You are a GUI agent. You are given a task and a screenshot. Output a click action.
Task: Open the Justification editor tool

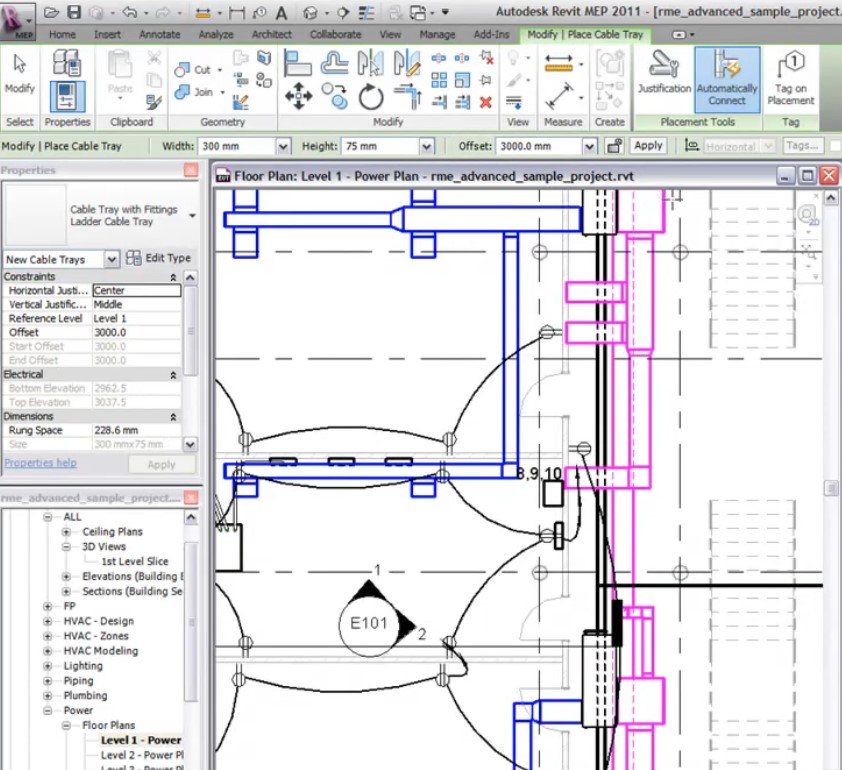point(664,72)
